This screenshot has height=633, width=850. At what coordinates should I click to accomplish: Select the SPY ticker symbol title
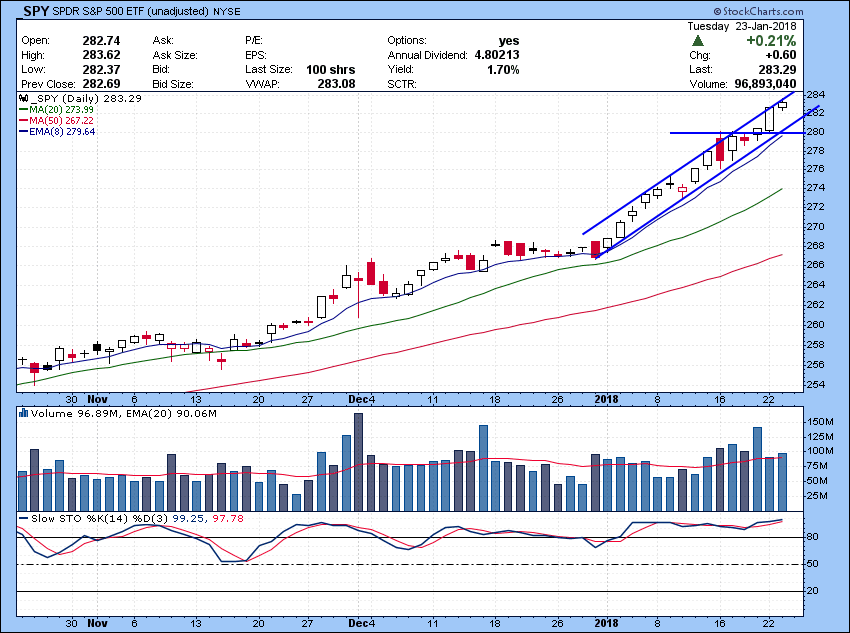(36, 11)
